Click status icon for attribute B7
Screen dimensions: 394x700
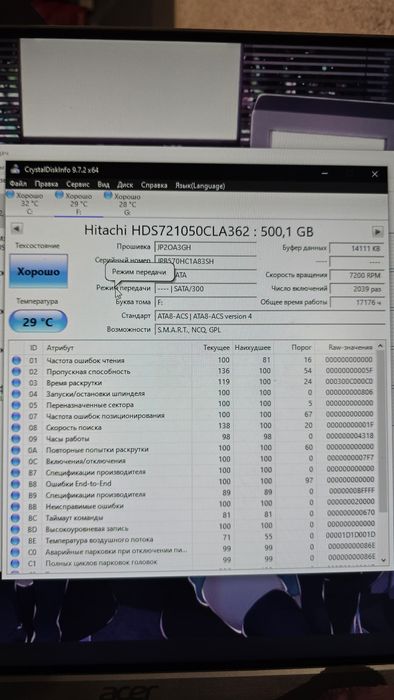pos(16,472)
